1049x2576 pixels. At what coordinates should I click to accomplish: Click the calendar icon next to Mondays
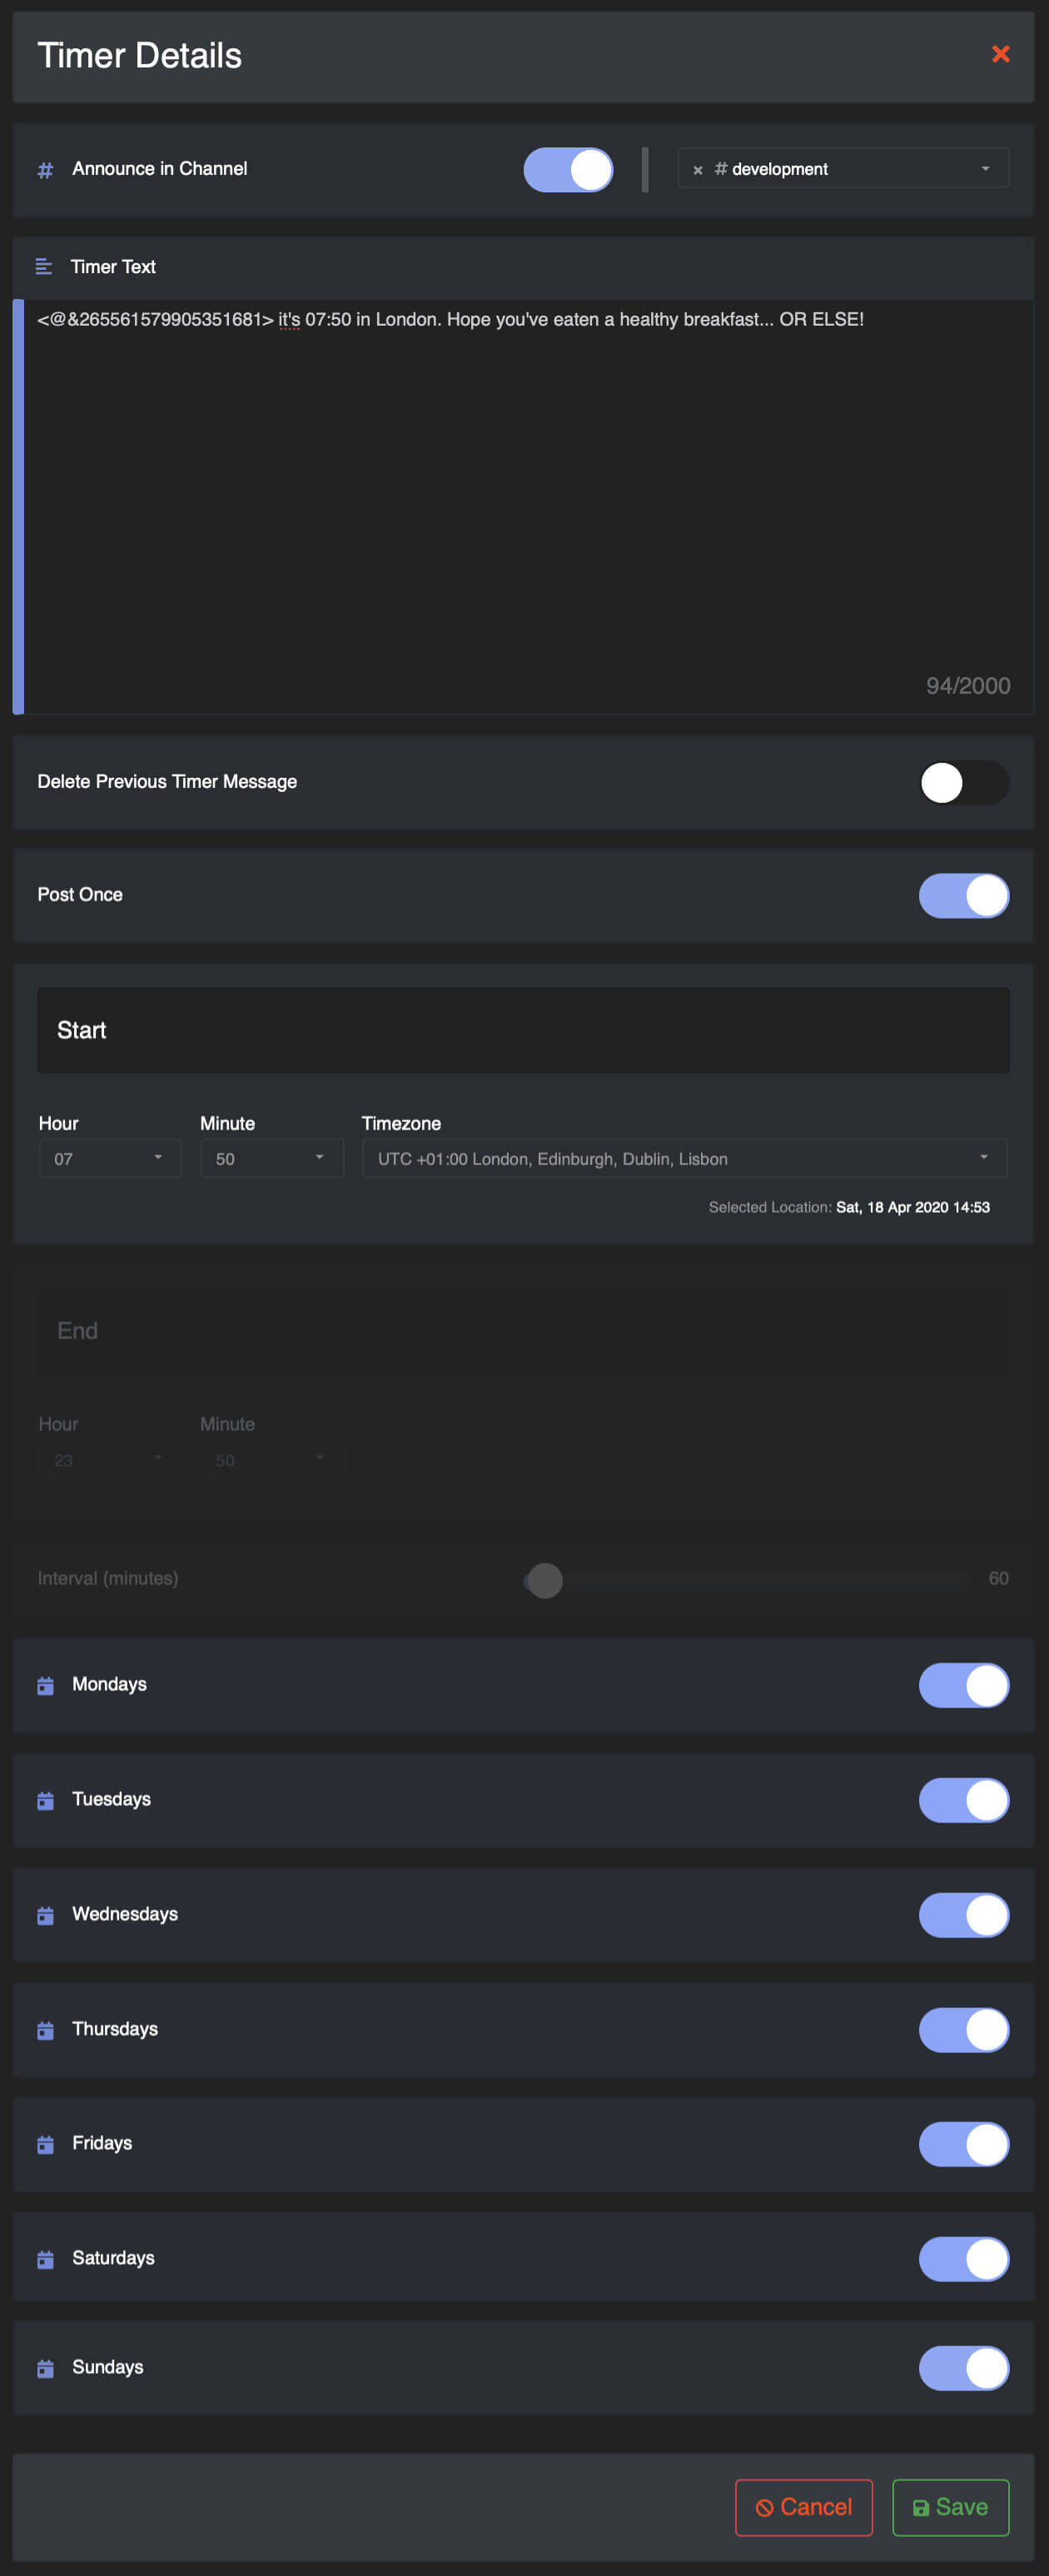click(x=45, y=1686)
